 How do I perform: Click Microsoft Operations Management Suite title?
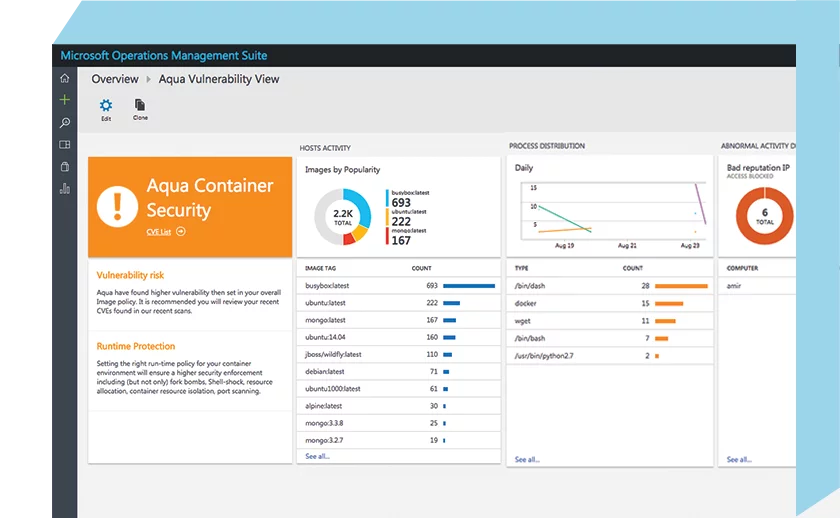click(x=164, y=56)
